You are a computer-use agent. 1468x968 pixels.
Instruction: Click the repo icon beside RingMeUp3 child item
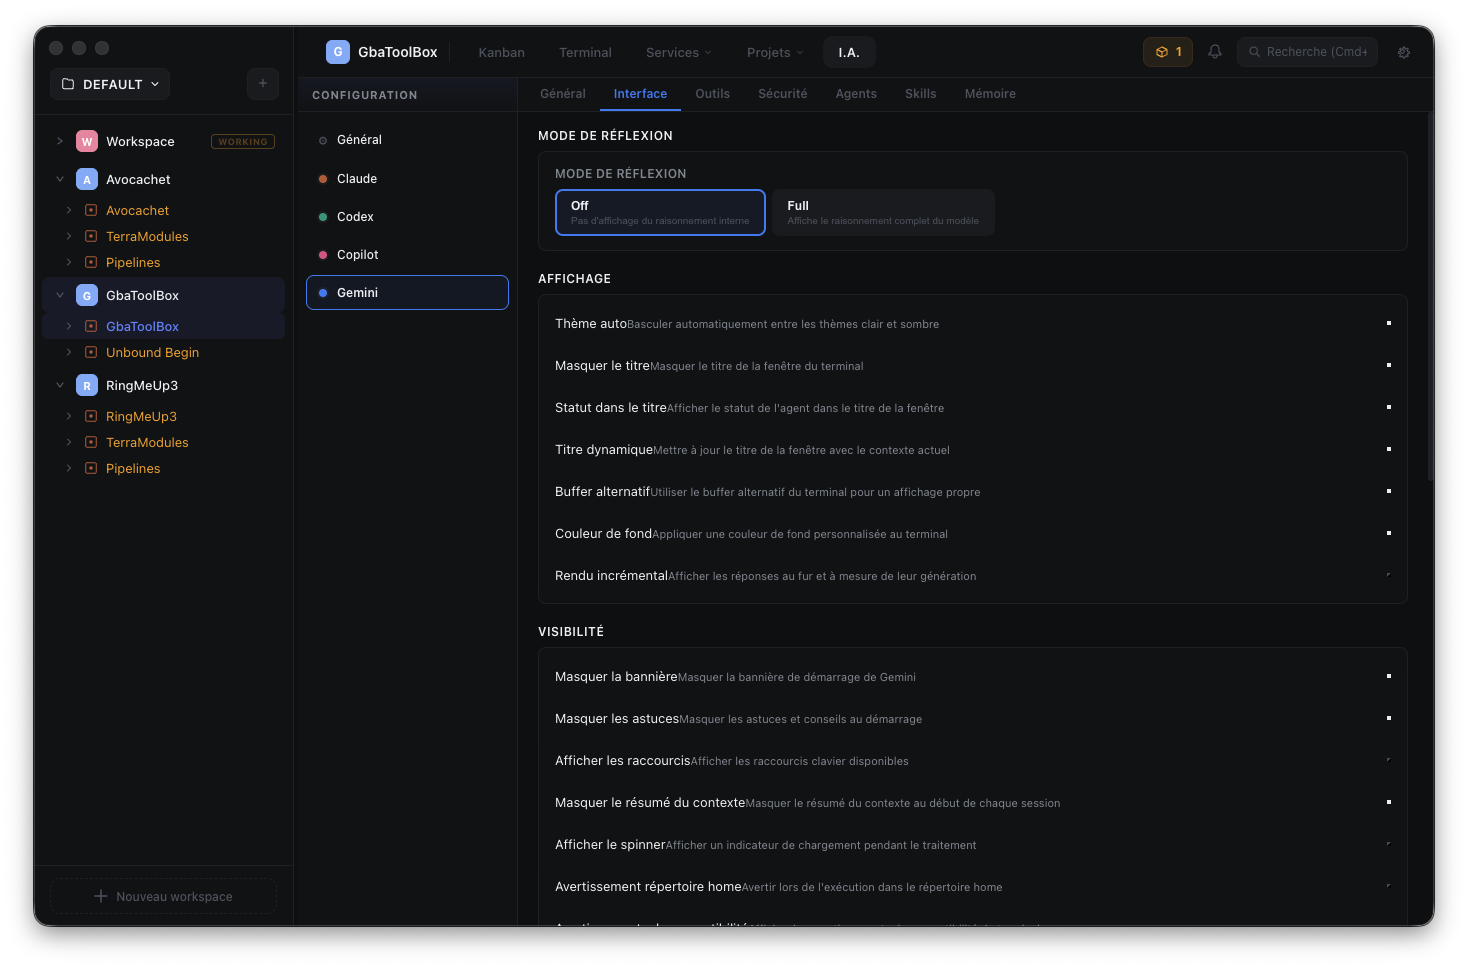tap(91, 416)
